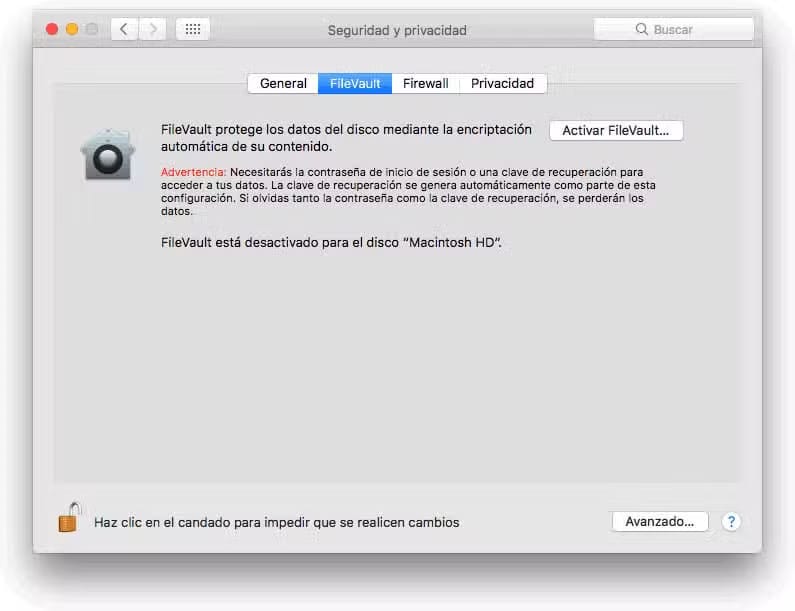Click the FileVault house safe icon

point(108,155)
